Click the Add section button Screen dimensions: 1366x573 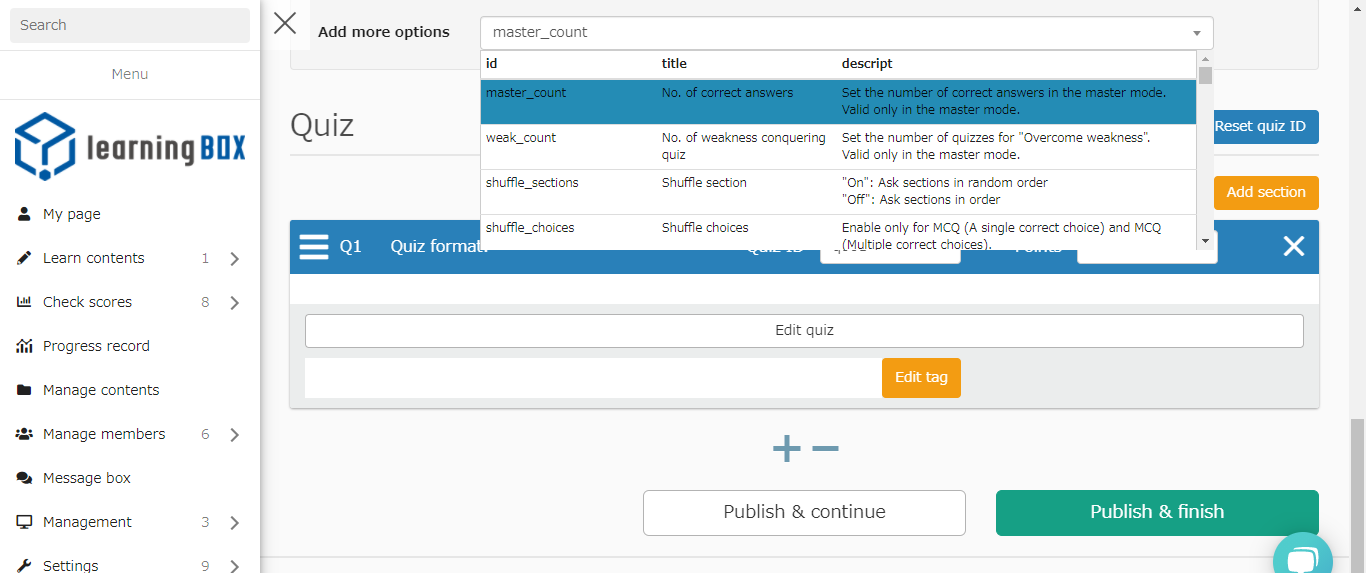click(x=1266, y=193)
